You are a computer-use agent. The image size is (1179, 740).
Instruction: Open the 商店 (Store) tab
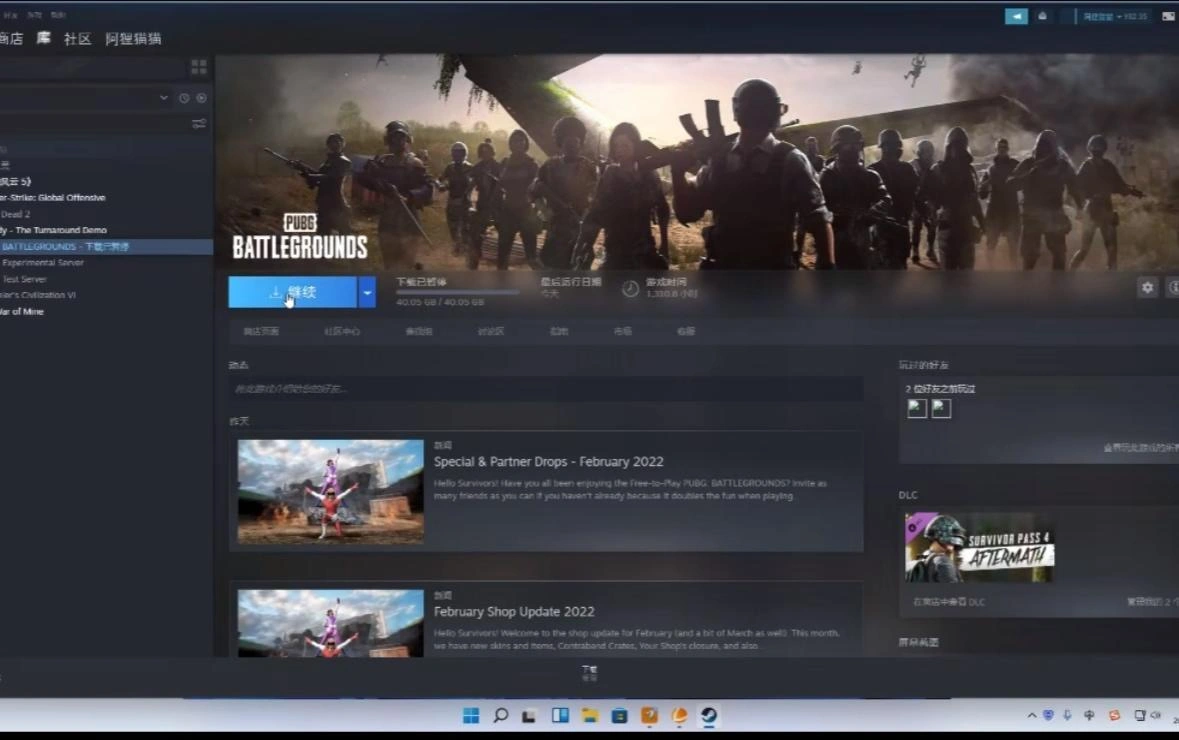(x=11, y=38)
